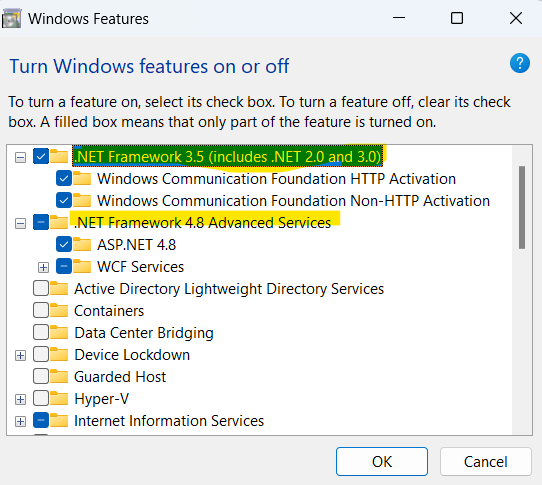Image resolution: width=542 pixels, height=485 pixels.
Task: Enable Active Directory Lightweight Directory Services checkbox
Action: 41,288
